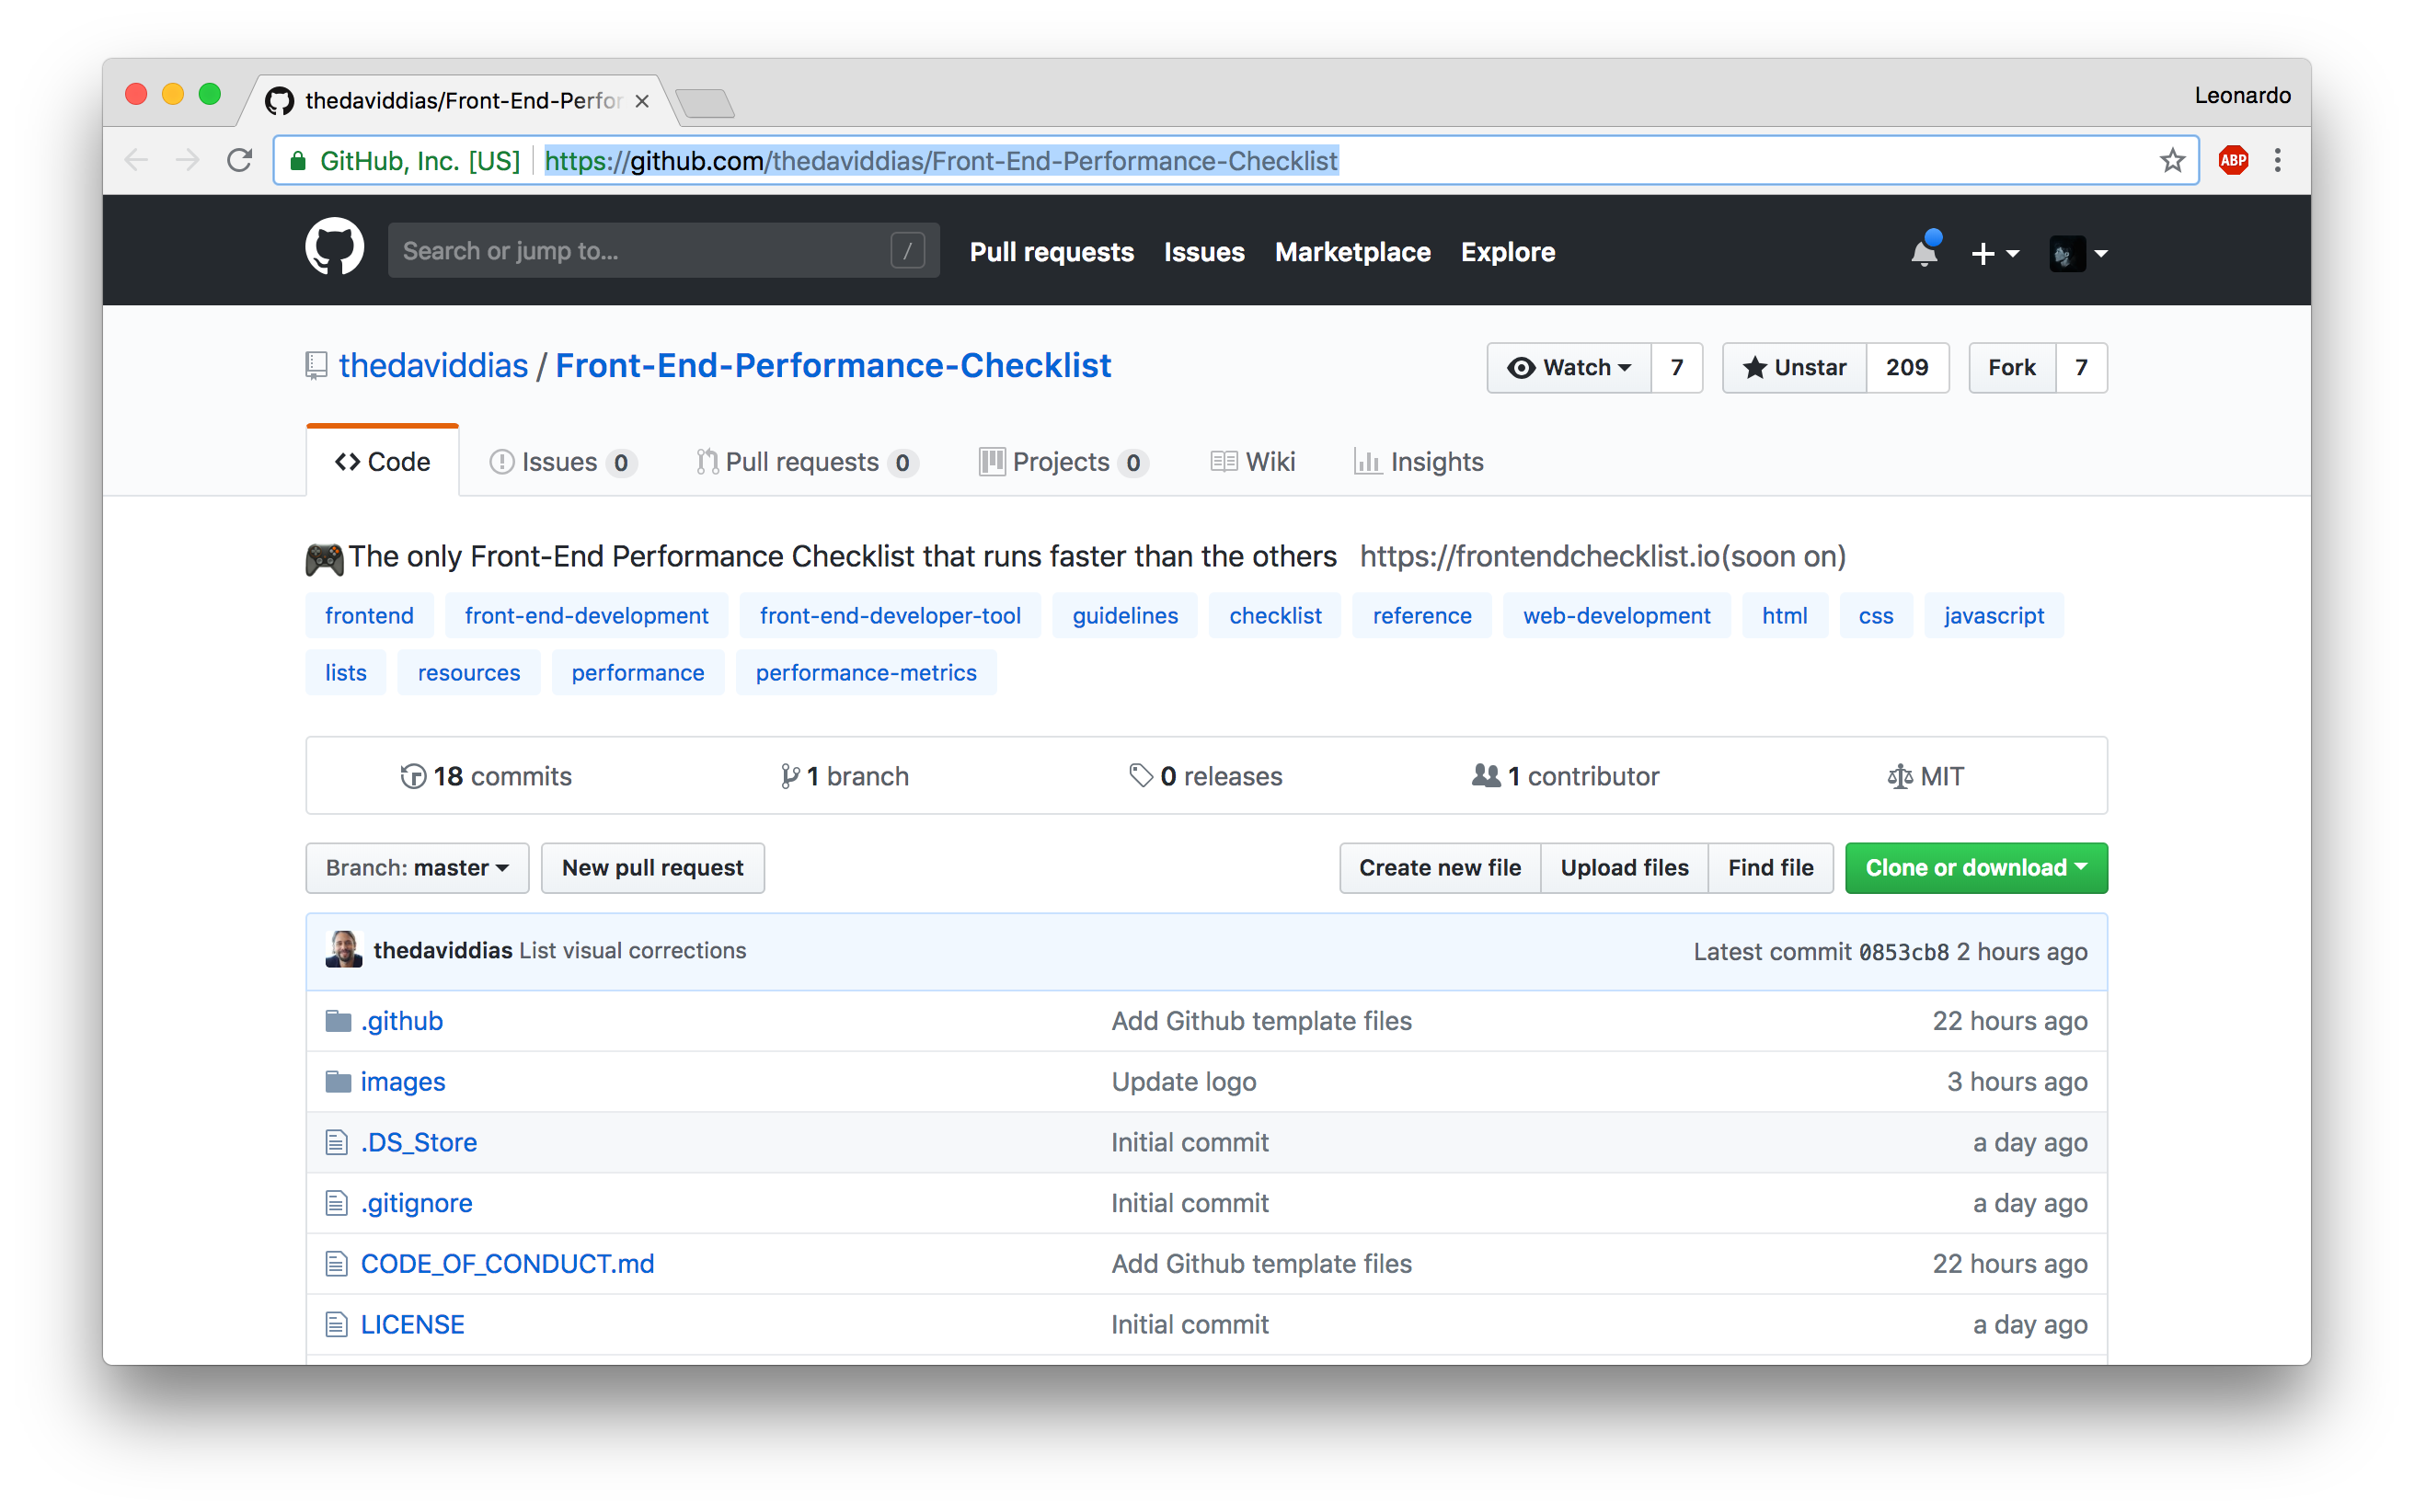2414x1512 pixels.
Task: Click Upload files button
Action: (1623, 867)
